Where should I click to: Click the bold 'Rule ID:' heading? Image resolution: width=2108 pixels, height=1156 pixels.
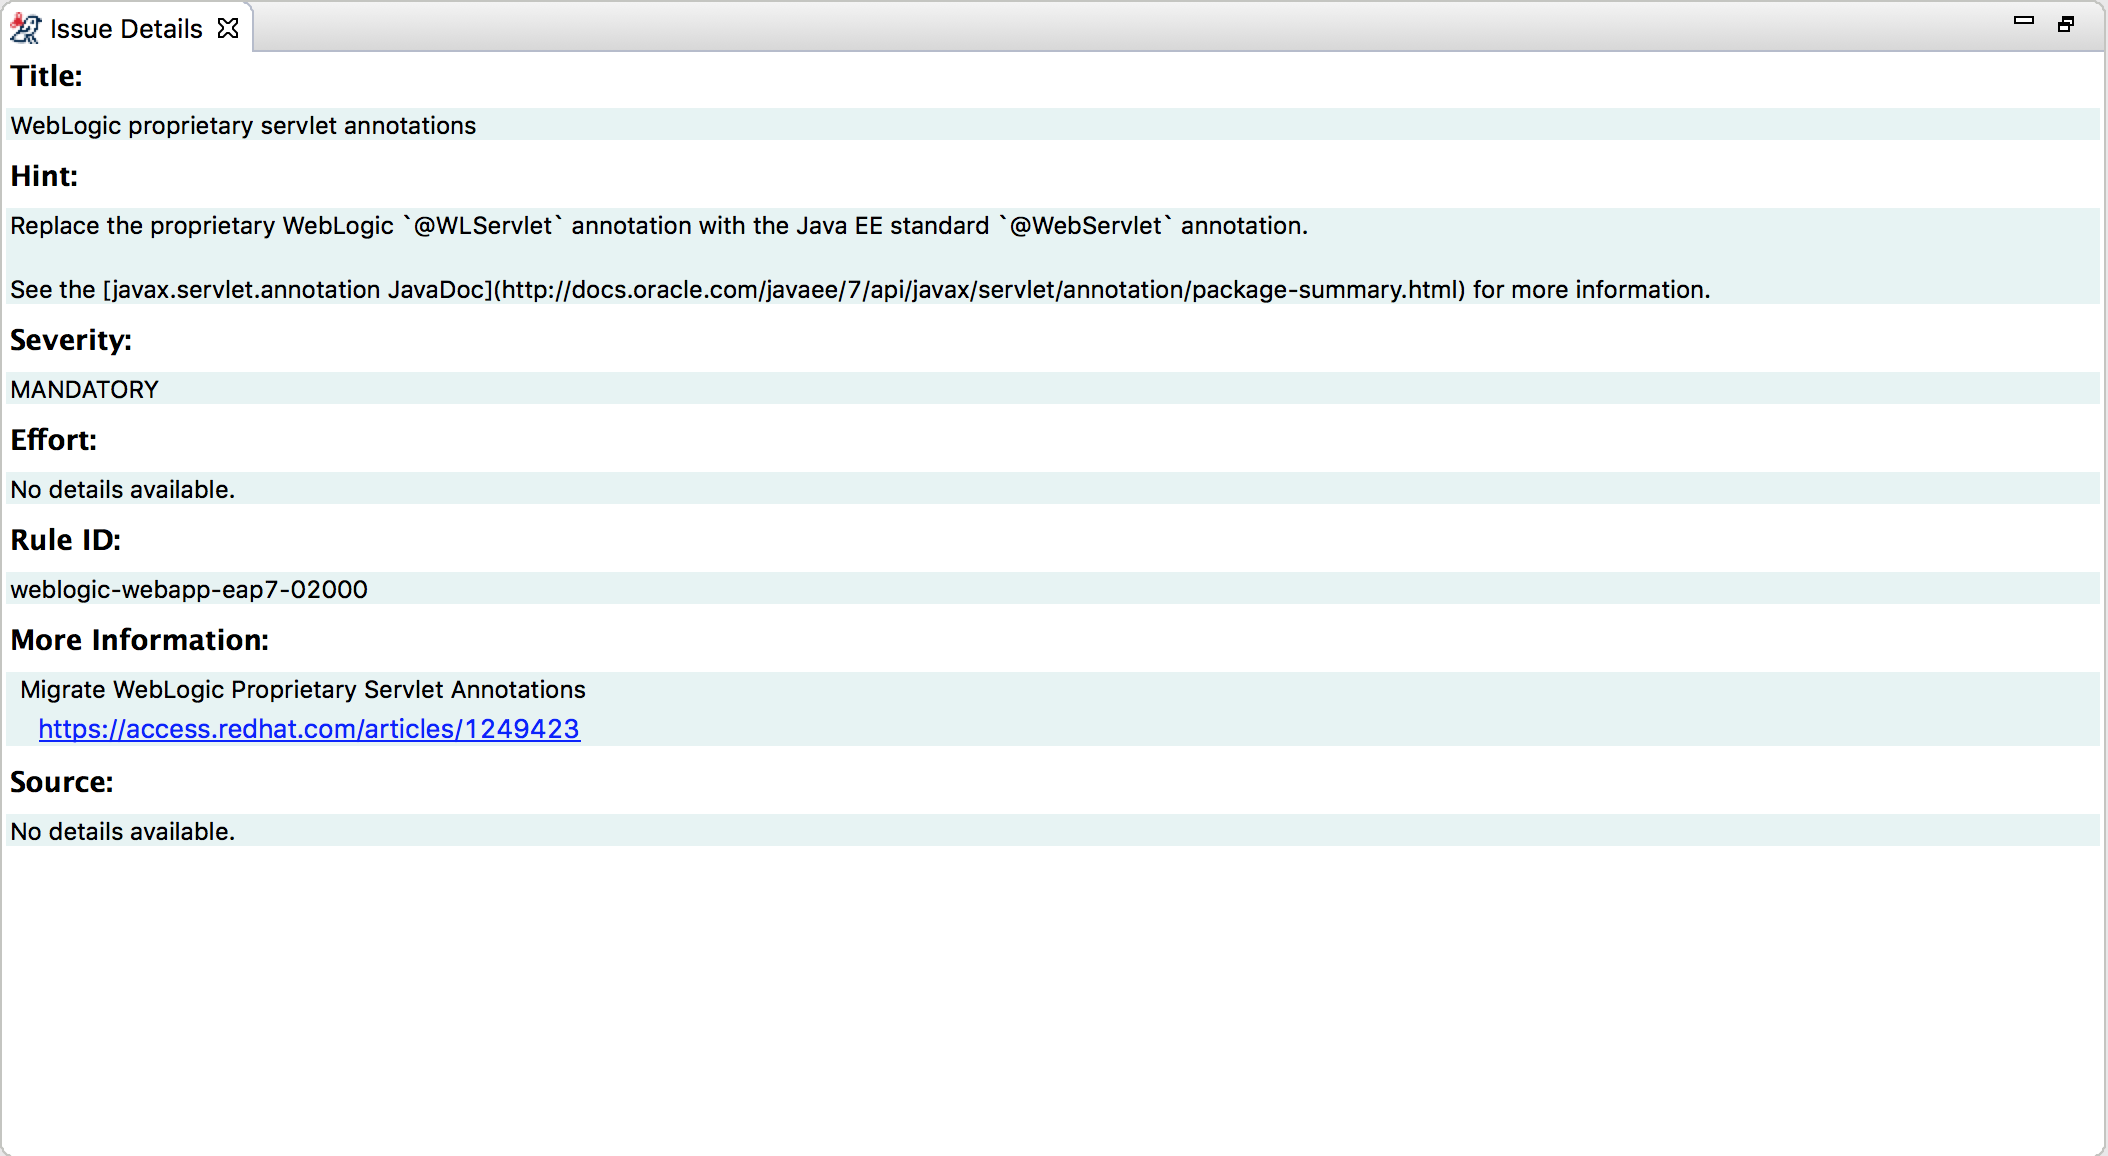pyautogui.click(x=65, y=540)
